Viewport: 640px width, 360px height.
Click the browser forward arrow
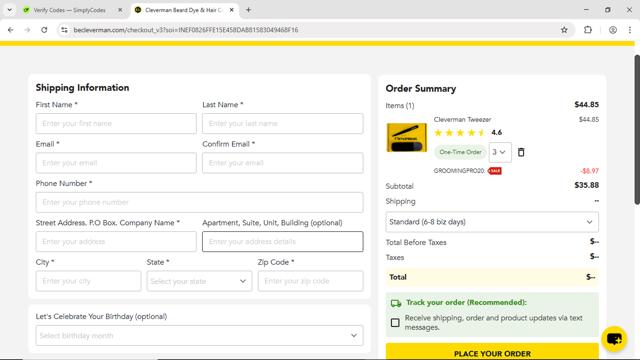[27, 30]
